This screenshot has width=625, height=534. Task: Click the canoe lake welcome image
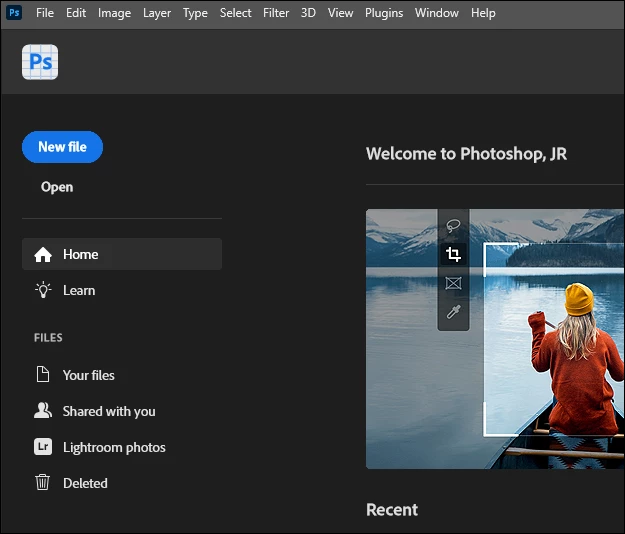[x=495, y=339]
